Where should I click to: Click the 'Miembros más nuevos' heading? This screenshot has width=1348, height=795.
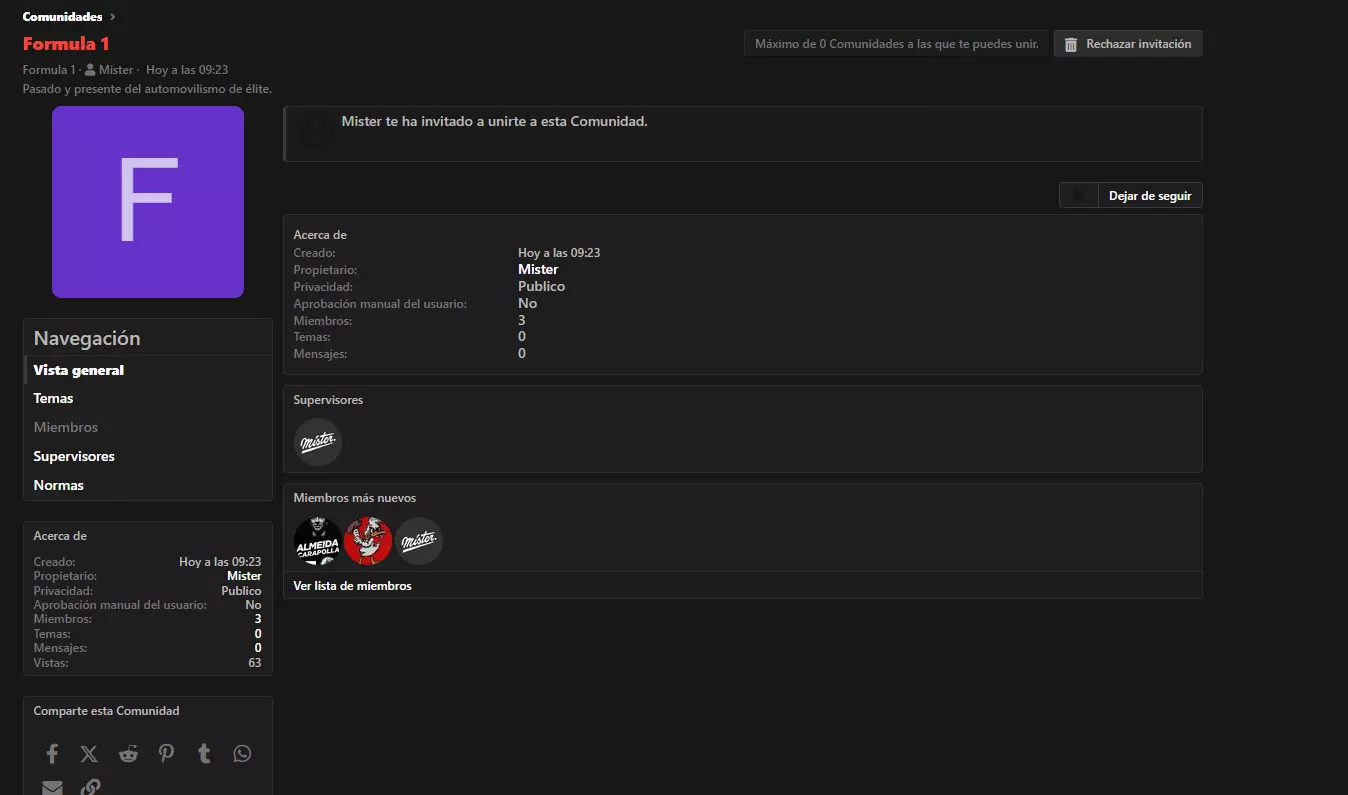pos(355,498)
